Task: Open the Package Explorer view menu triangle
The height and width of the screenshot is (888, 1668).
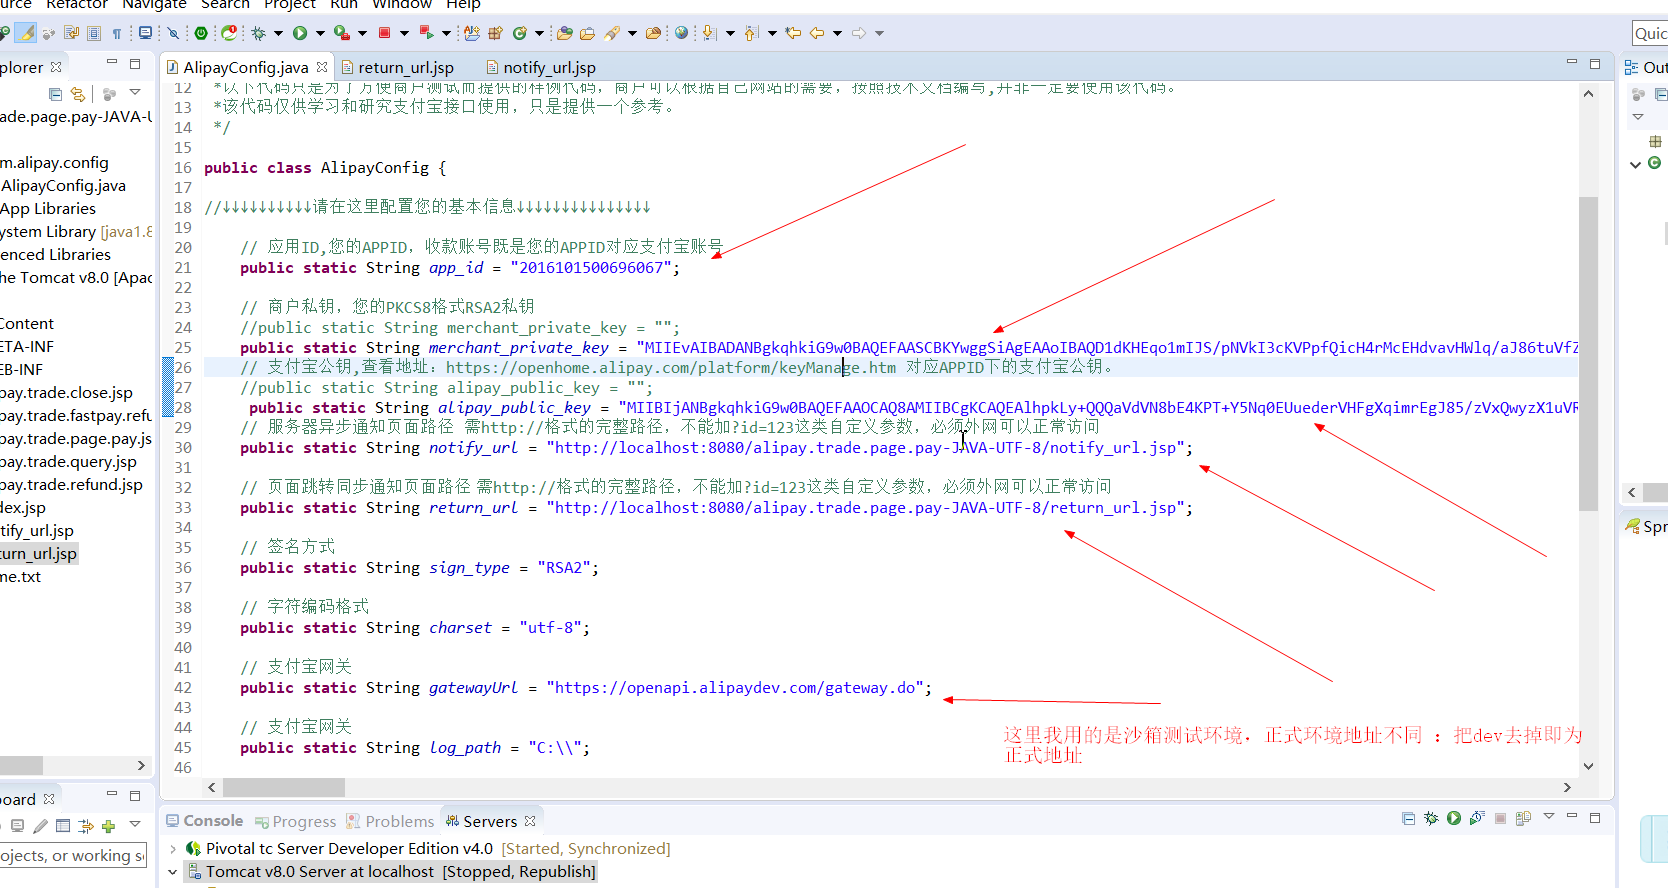Action: pyautogui.click(x=135, y=93)
